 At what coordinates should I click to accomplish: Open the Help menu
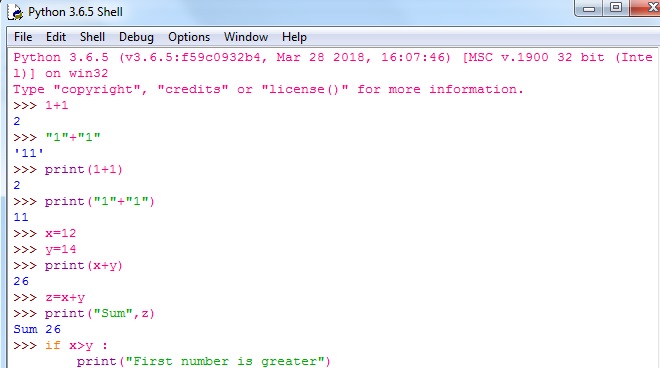(x=294, y=37)
